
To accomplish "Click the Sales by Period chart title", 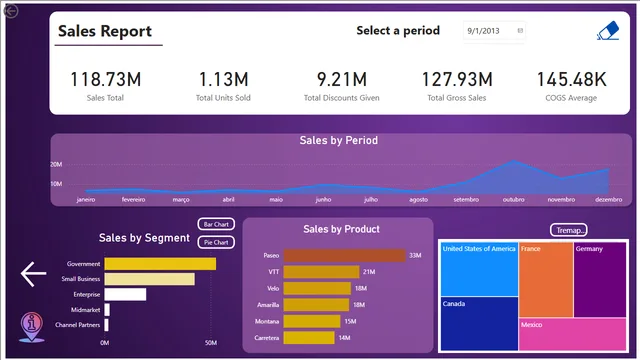I will tap(338, 140).
